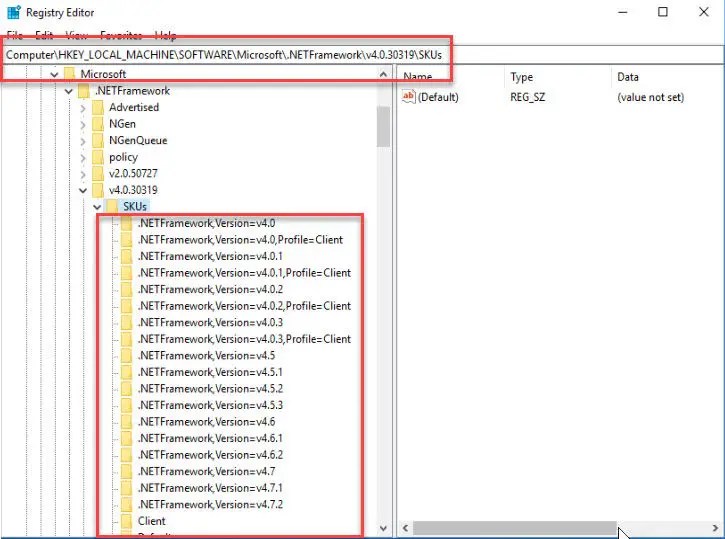Open the Edit menu
This screenshot has height=539, width=725.
tap(44, 35)
